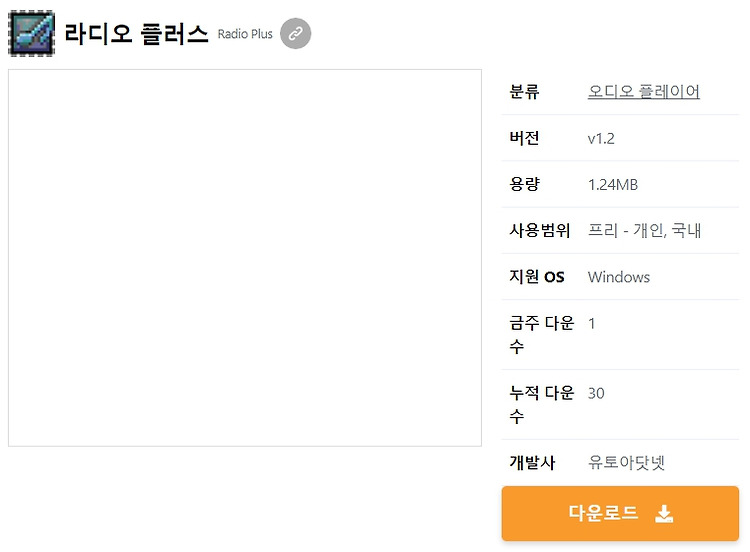Screen dimensions: 750x552
Task: Click the 유토아닷넷 developer name
Action: click(x=626, y=462)
